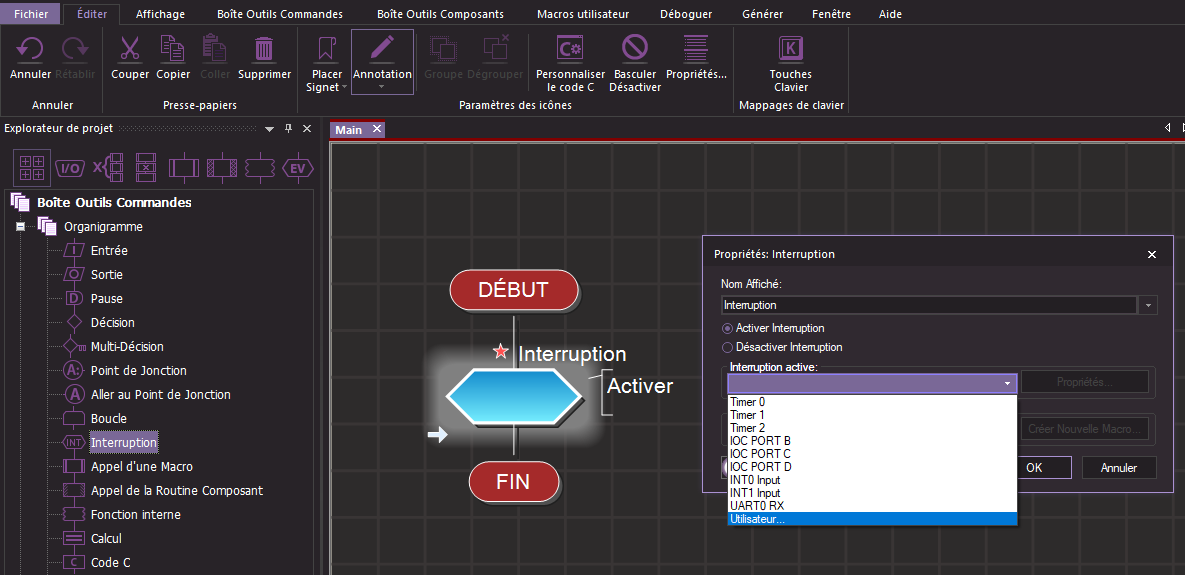Open Touches Clavier keyboard mappings
The image size is (1185, 575).
(790, 49)
